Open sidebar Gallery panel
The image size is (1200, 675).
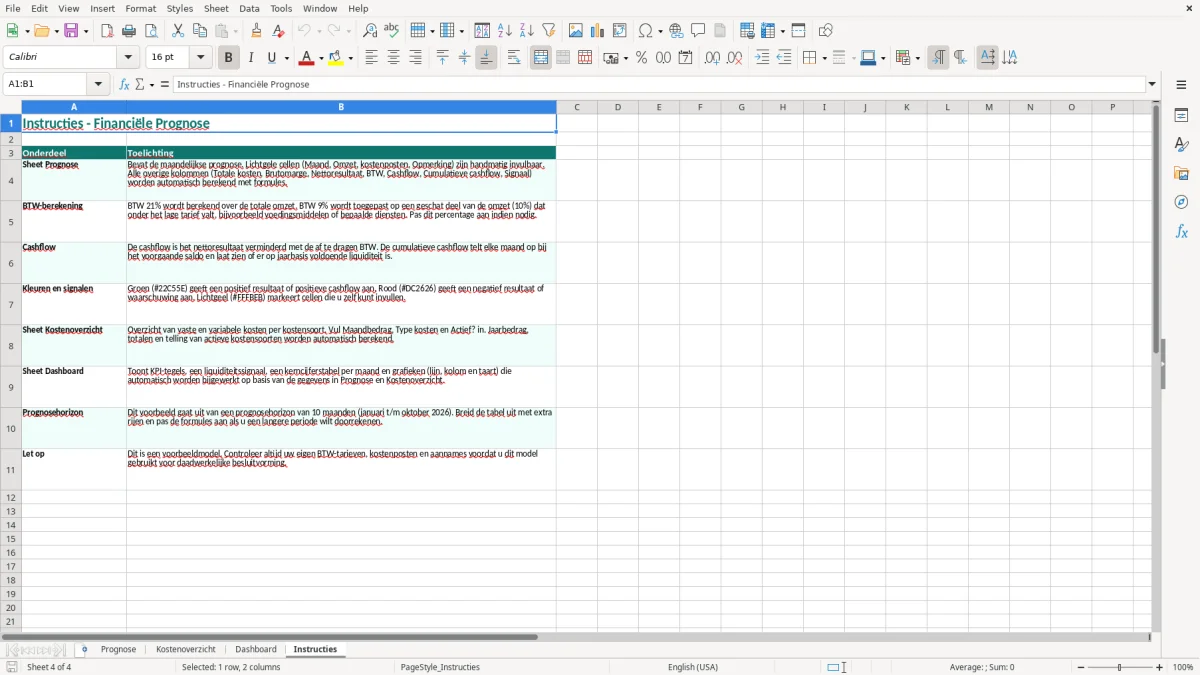(1181, 173)
